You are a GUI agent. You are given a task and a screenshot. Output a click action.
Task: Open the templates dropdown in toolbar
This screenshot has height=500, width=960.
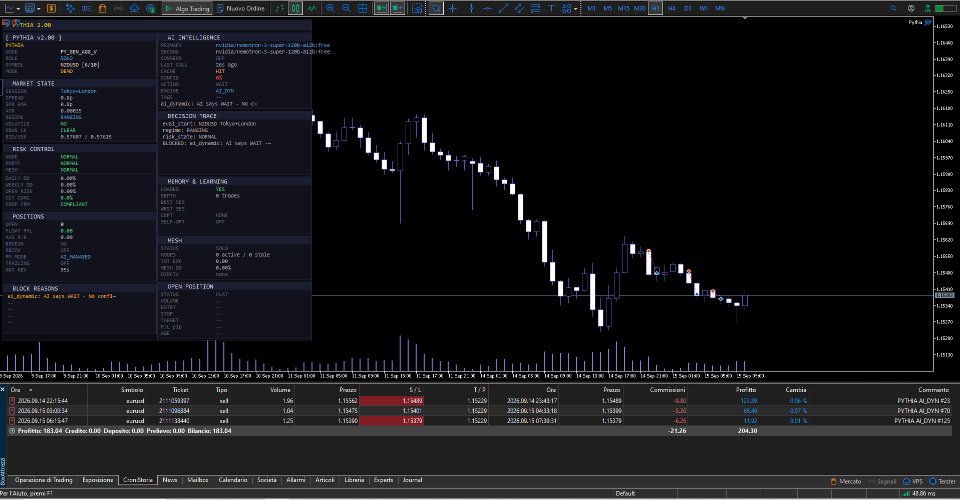[33, 9]
